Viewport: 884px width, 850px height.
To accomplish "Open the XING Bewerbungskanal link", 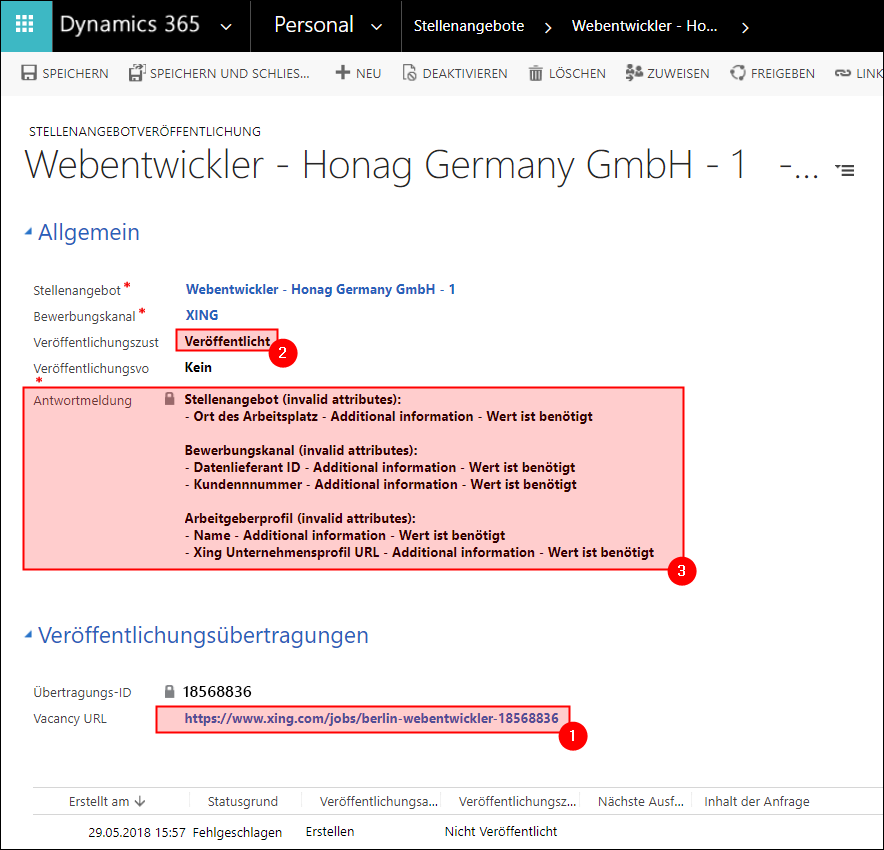I will (x=202, y=315).
